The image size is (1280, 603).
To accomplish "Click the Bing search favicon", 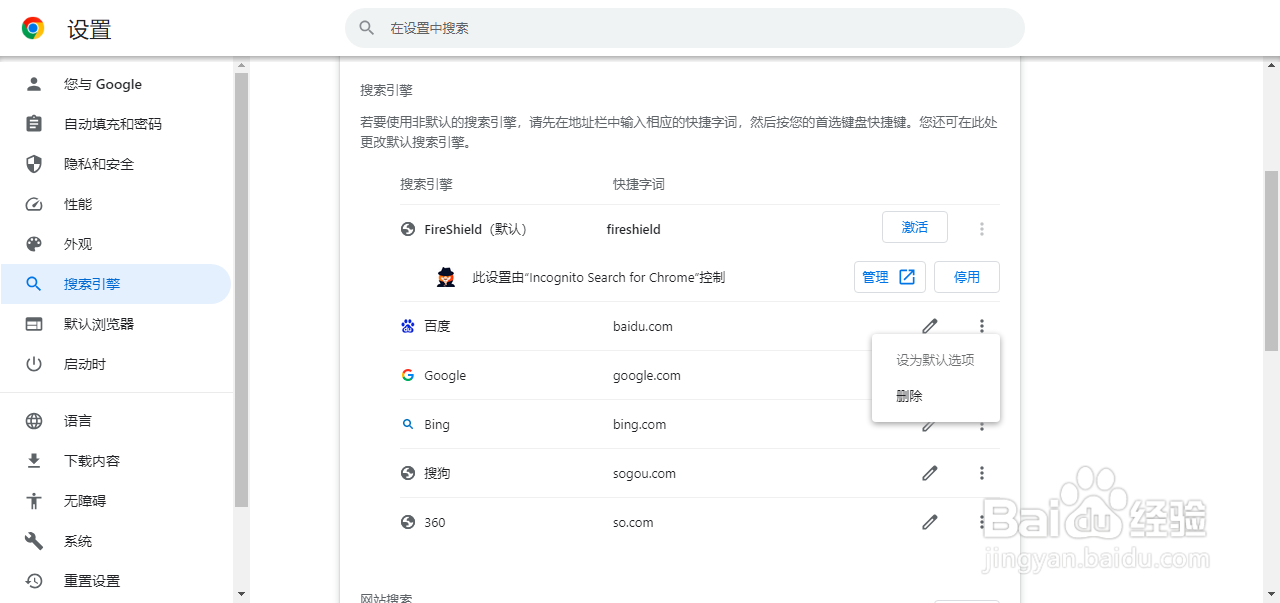I will (408, 424).
